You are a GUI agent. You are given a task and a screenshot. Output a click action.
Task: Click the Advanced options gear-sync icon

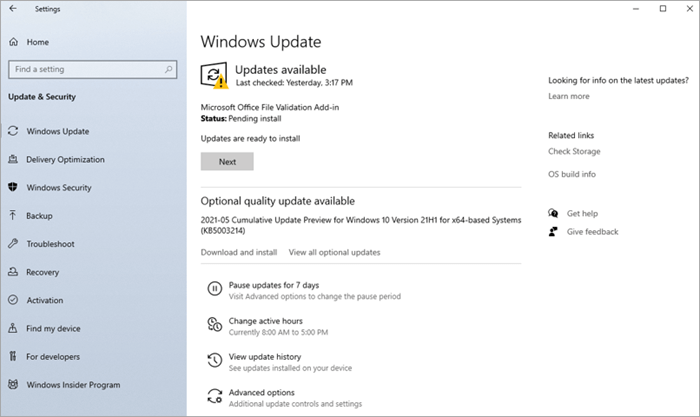coord(215,396)
